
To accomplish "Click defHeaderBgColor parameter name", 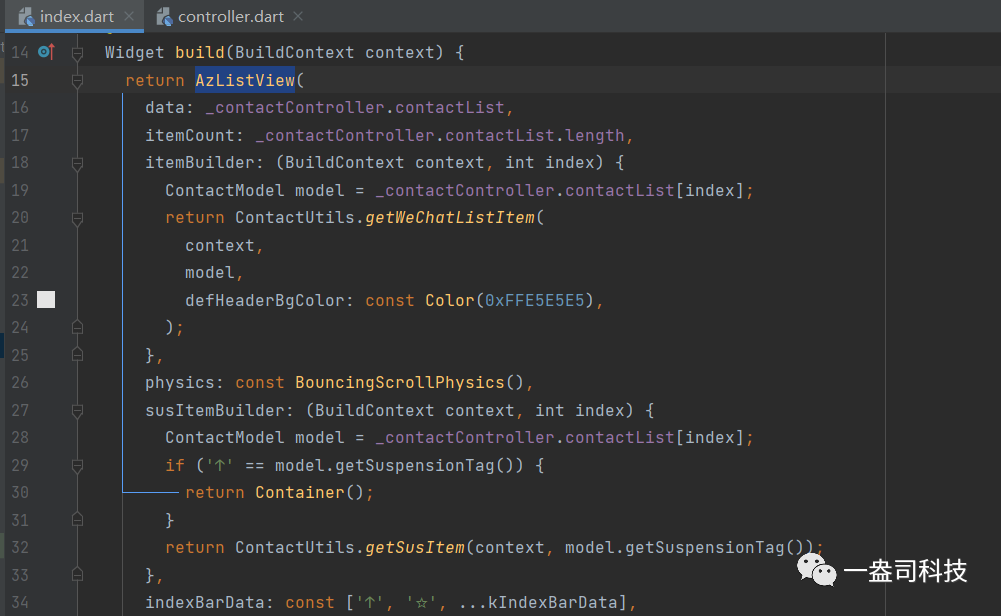I will 265,300.
